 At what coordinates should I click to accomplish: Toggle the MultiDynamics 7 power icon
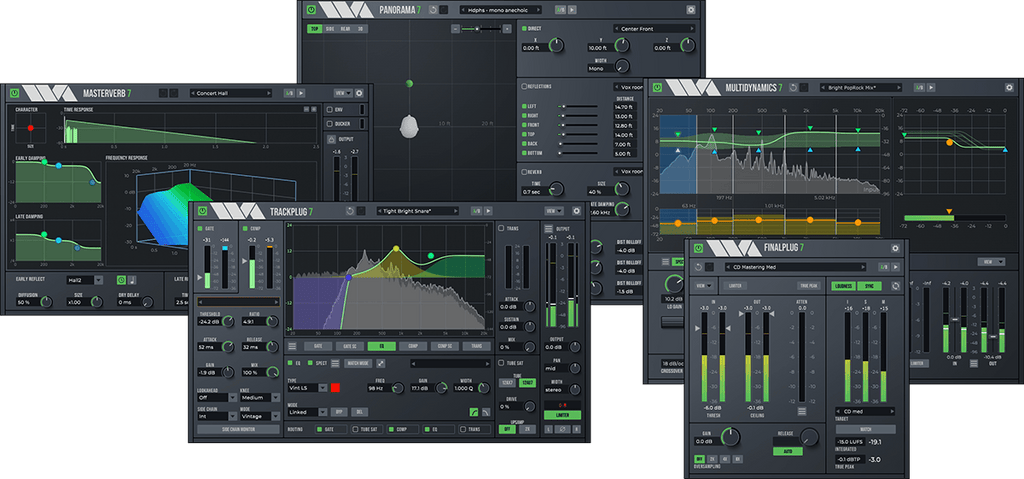[x=657, y=87]
